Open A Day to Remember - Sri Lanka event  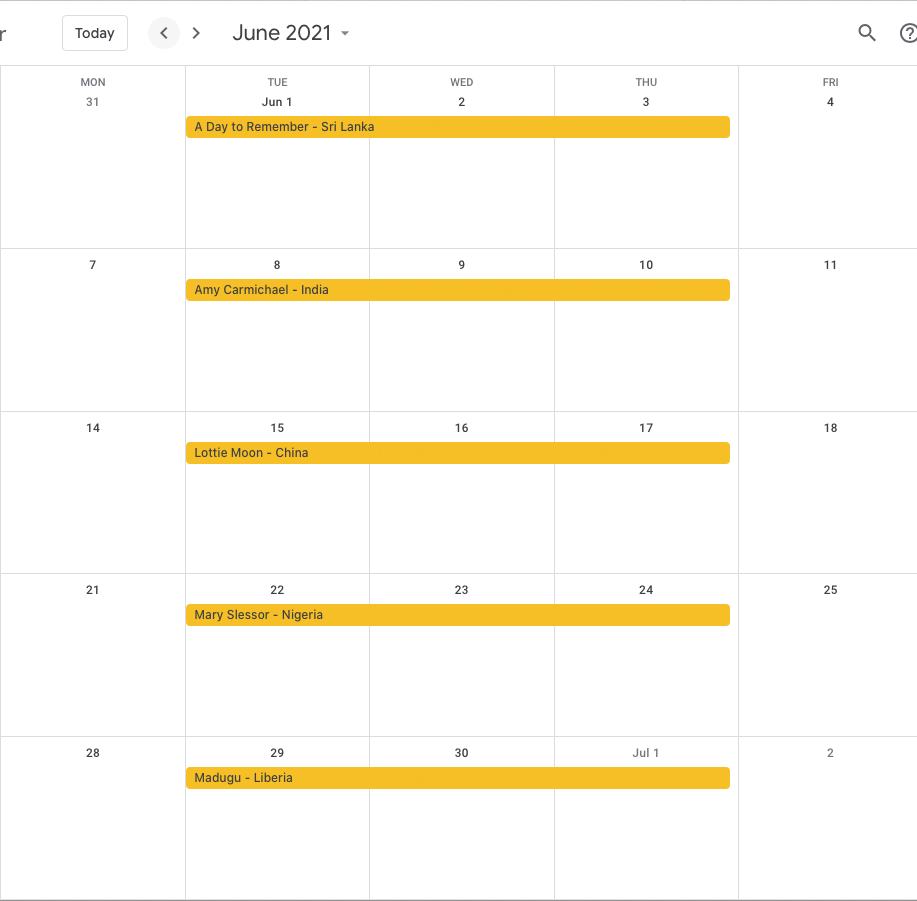point(457,127)
